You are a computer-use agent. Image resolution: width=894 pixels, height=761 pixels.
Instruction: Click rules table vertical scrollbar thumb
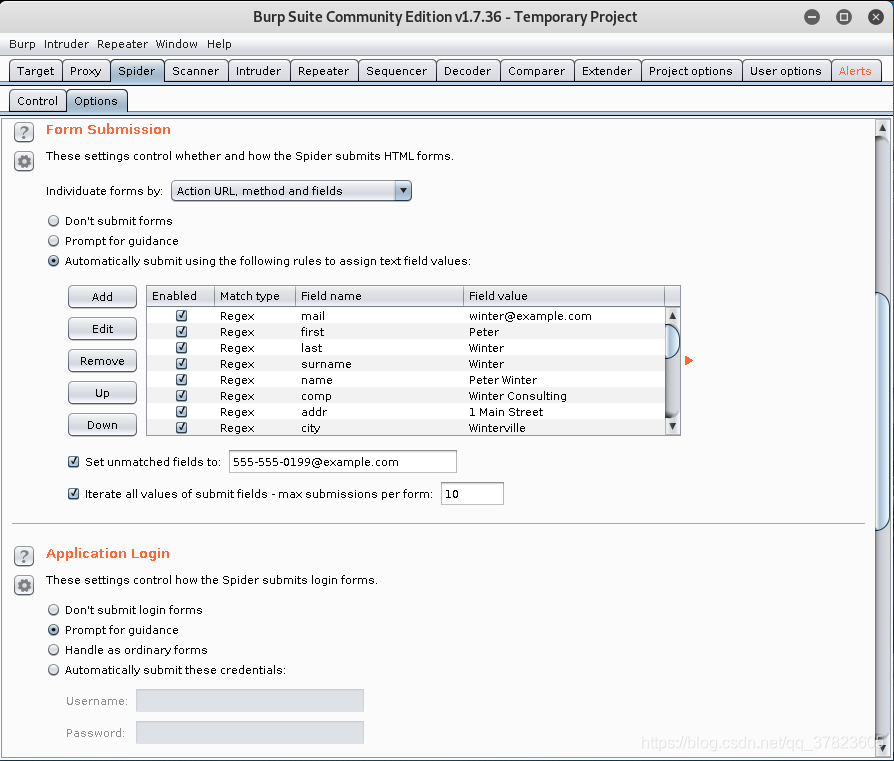[x=673, y=341]
